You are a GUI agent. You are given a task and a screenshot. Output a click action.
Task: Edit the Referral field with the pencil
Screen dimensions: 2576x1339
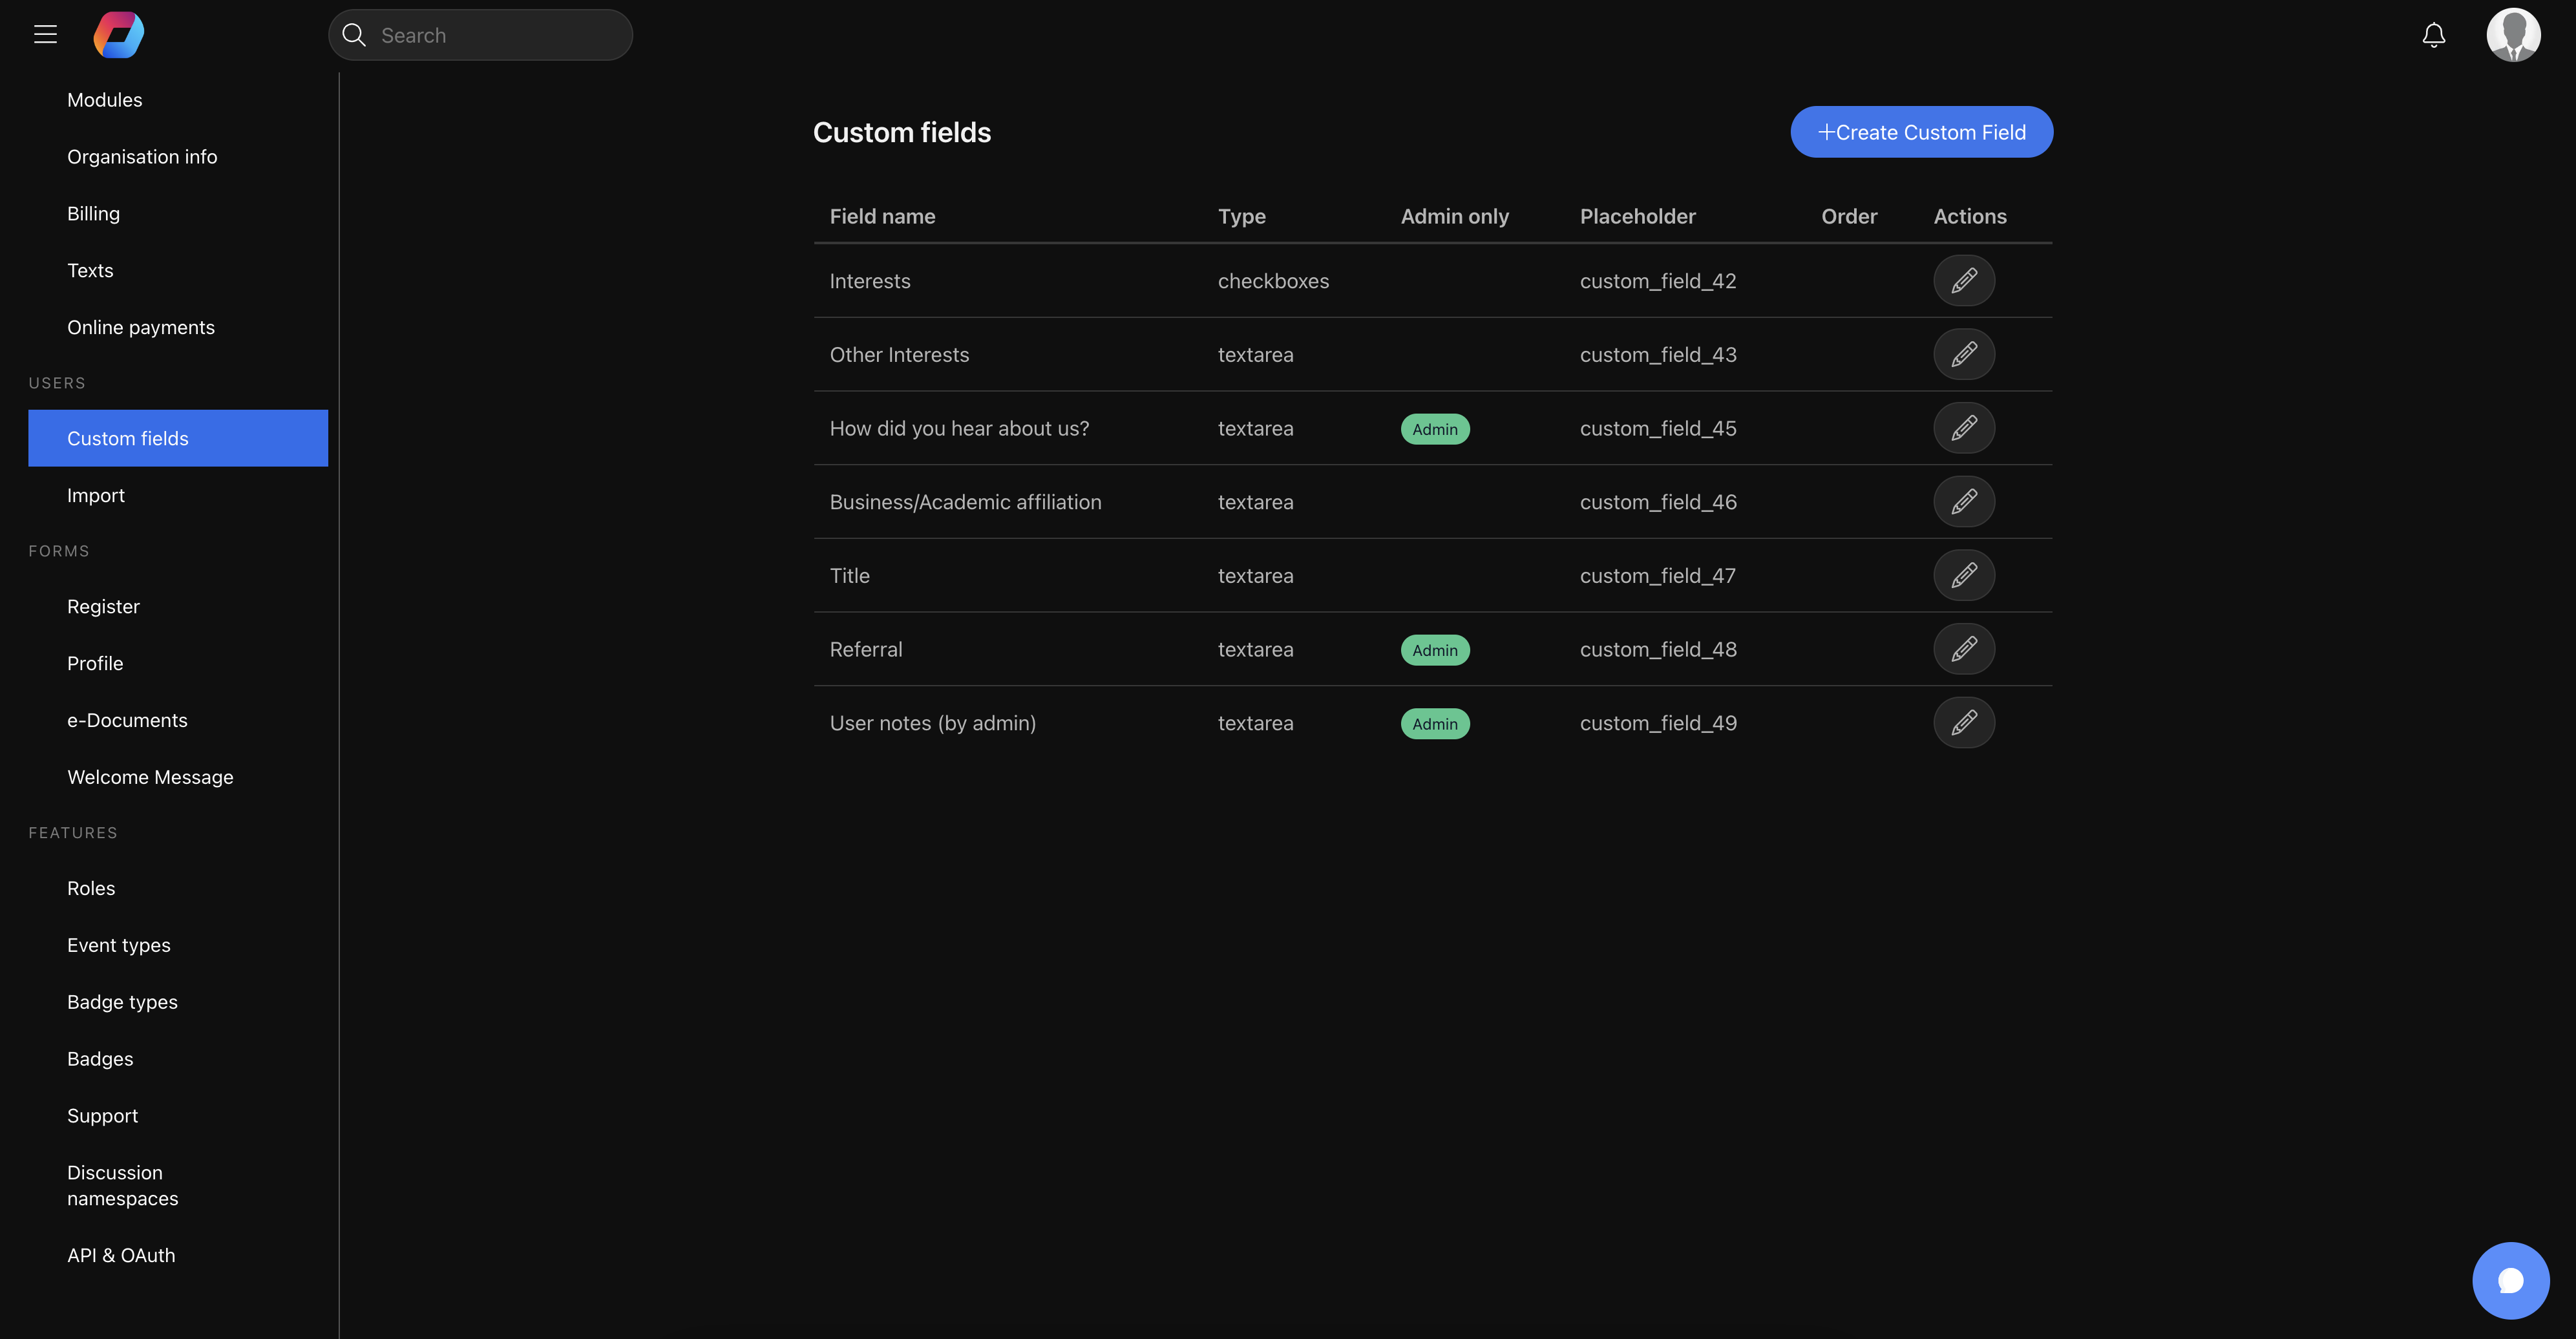pos(1963,649)
